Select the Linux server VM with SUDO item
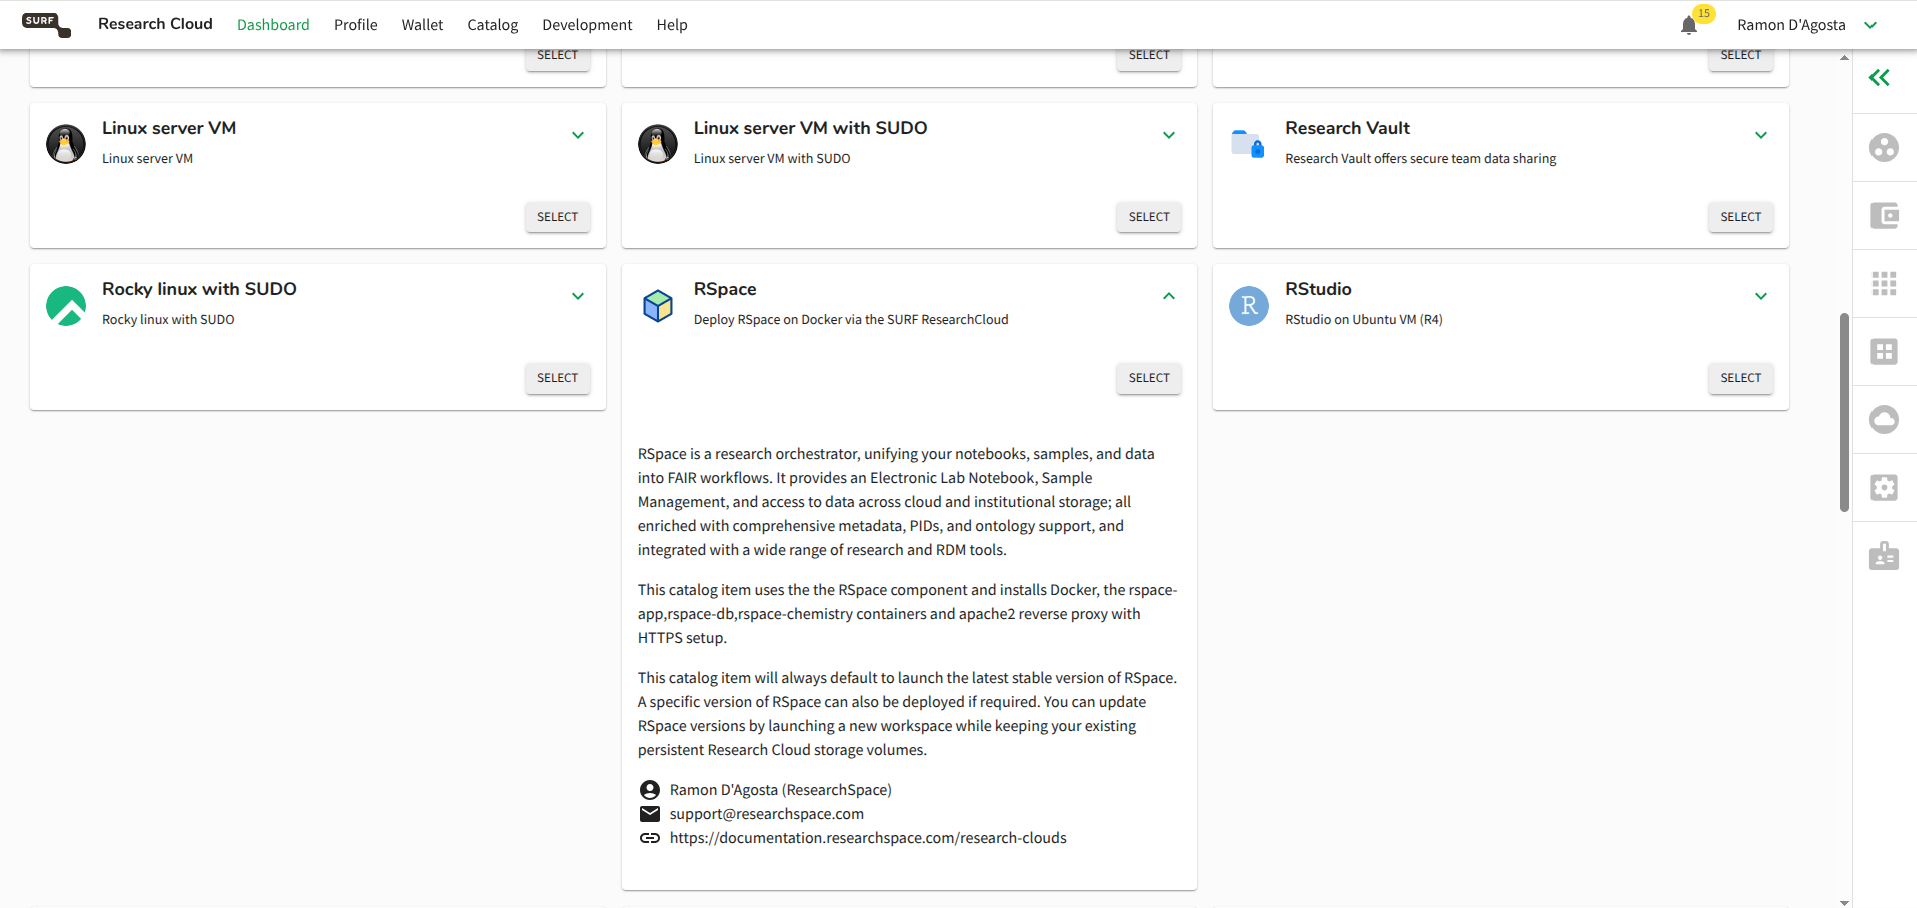 point(1149,217)
